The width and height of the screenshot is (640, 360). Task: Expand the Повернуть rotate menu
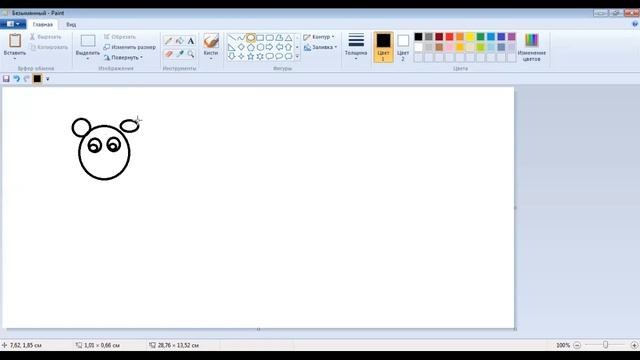coord(123,58)
